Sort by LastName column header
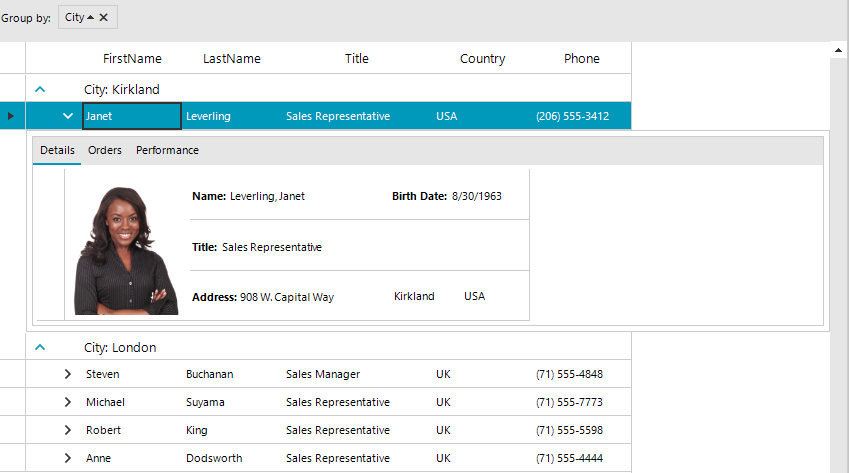Viewport: 849px width, 473px height. tap(232, 58)
